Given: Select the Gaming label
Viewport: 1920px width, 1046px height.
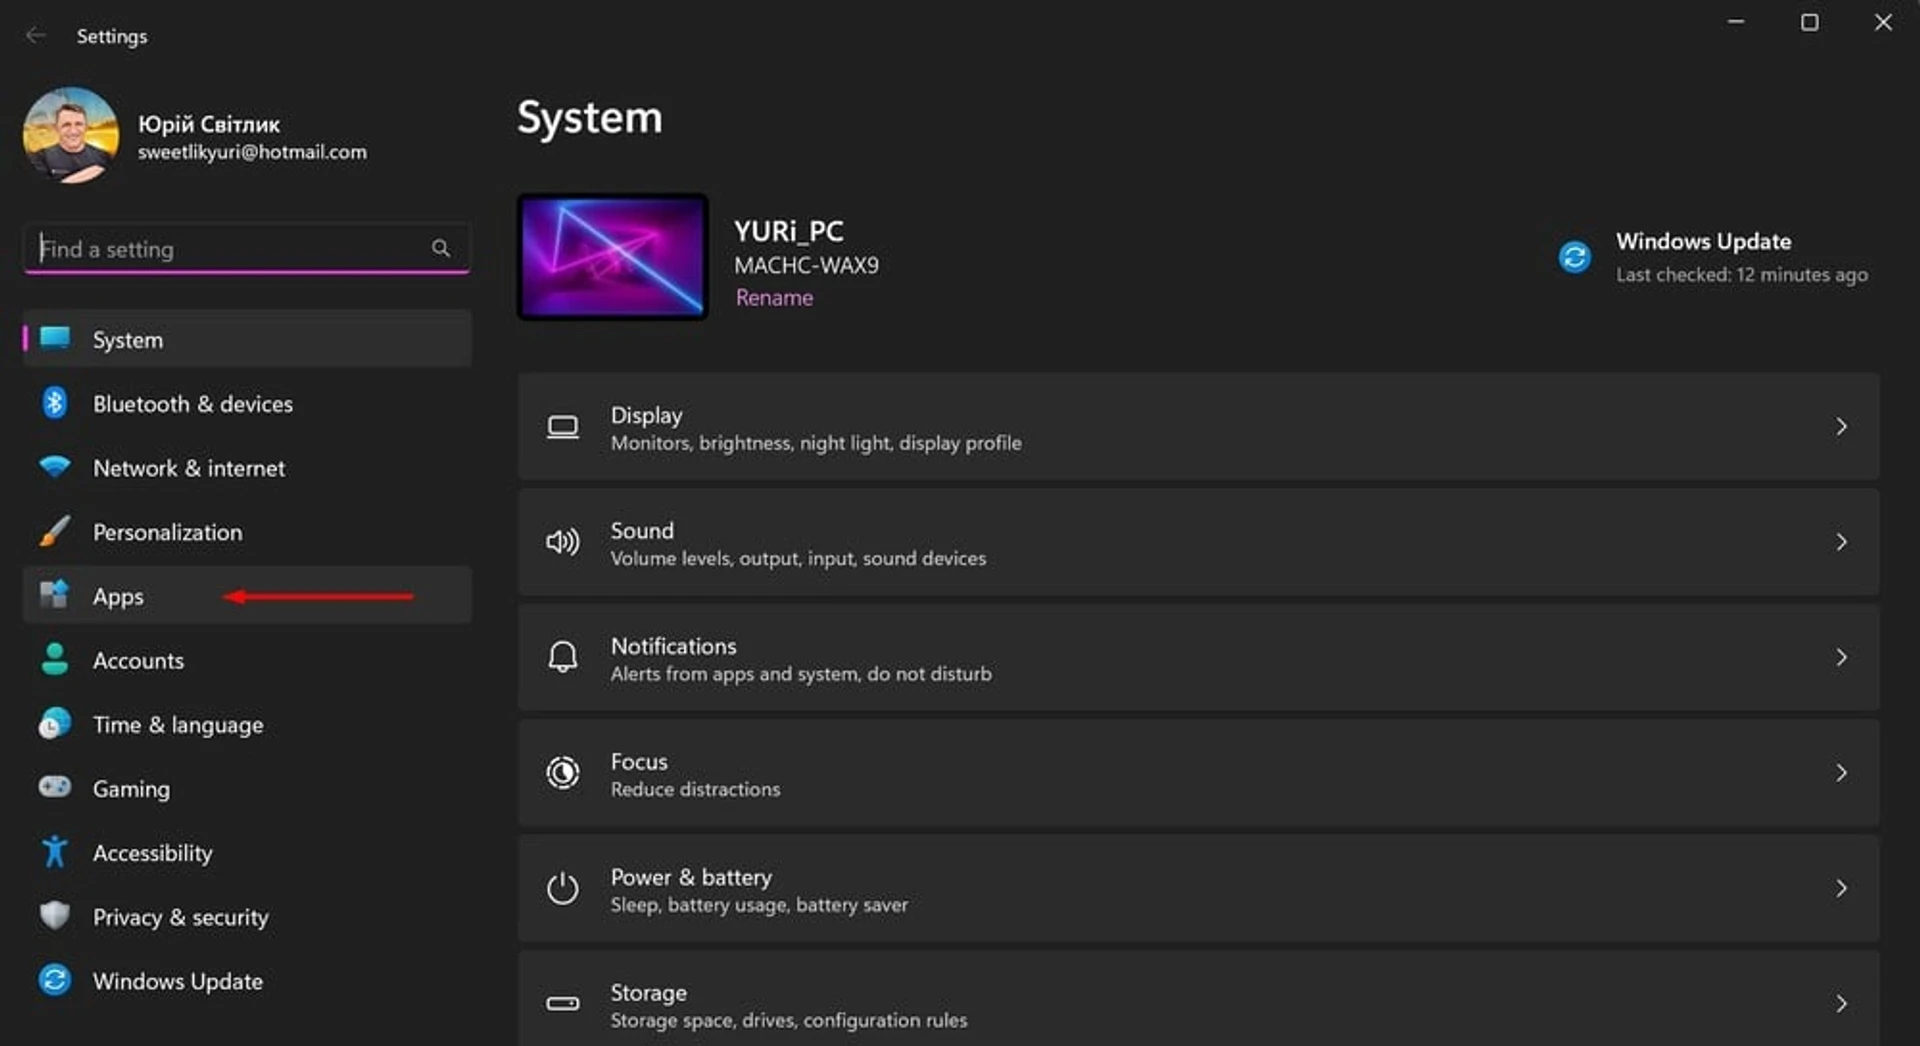Looking at the screenshot, I should (x=131, y=789).
